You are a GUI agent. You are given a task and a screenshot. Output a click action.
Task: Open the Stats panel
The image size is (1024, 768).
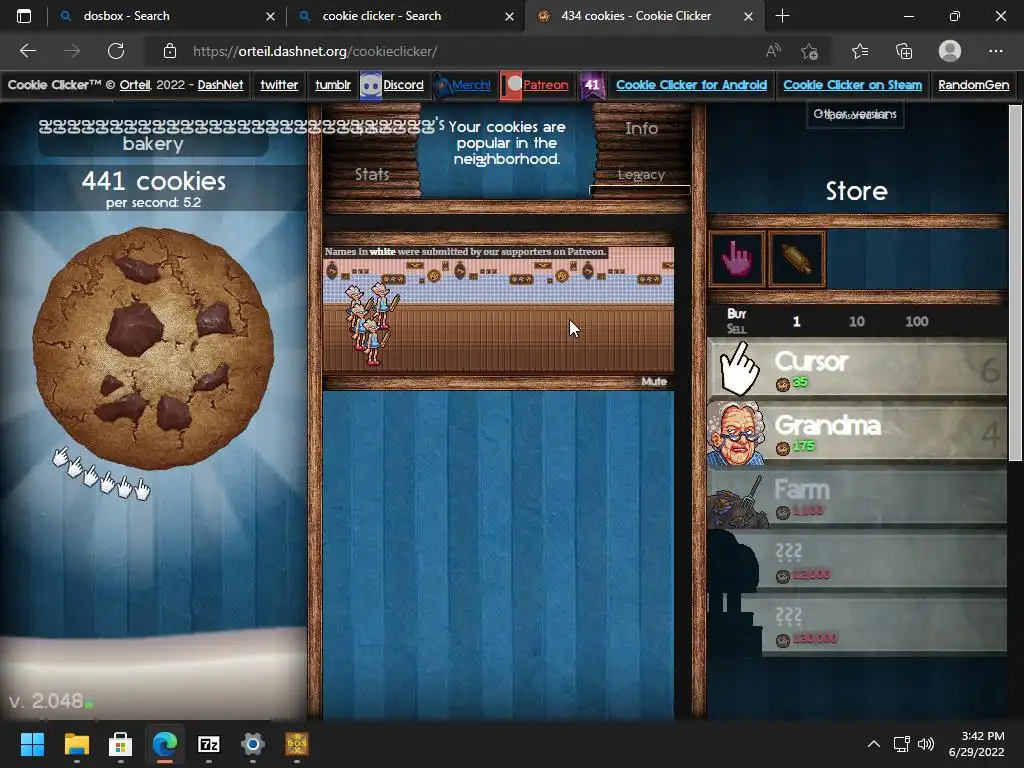click(x=372, y=174)
